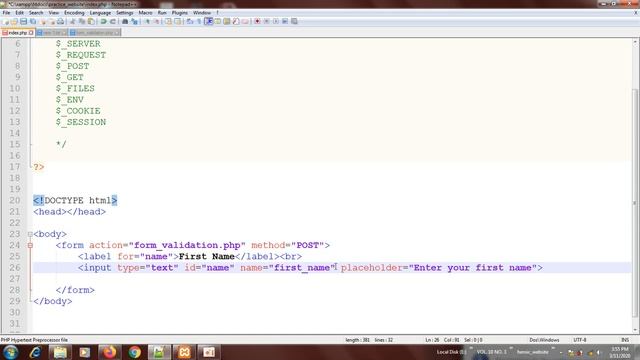Open the Search menu

click(36, 13)
